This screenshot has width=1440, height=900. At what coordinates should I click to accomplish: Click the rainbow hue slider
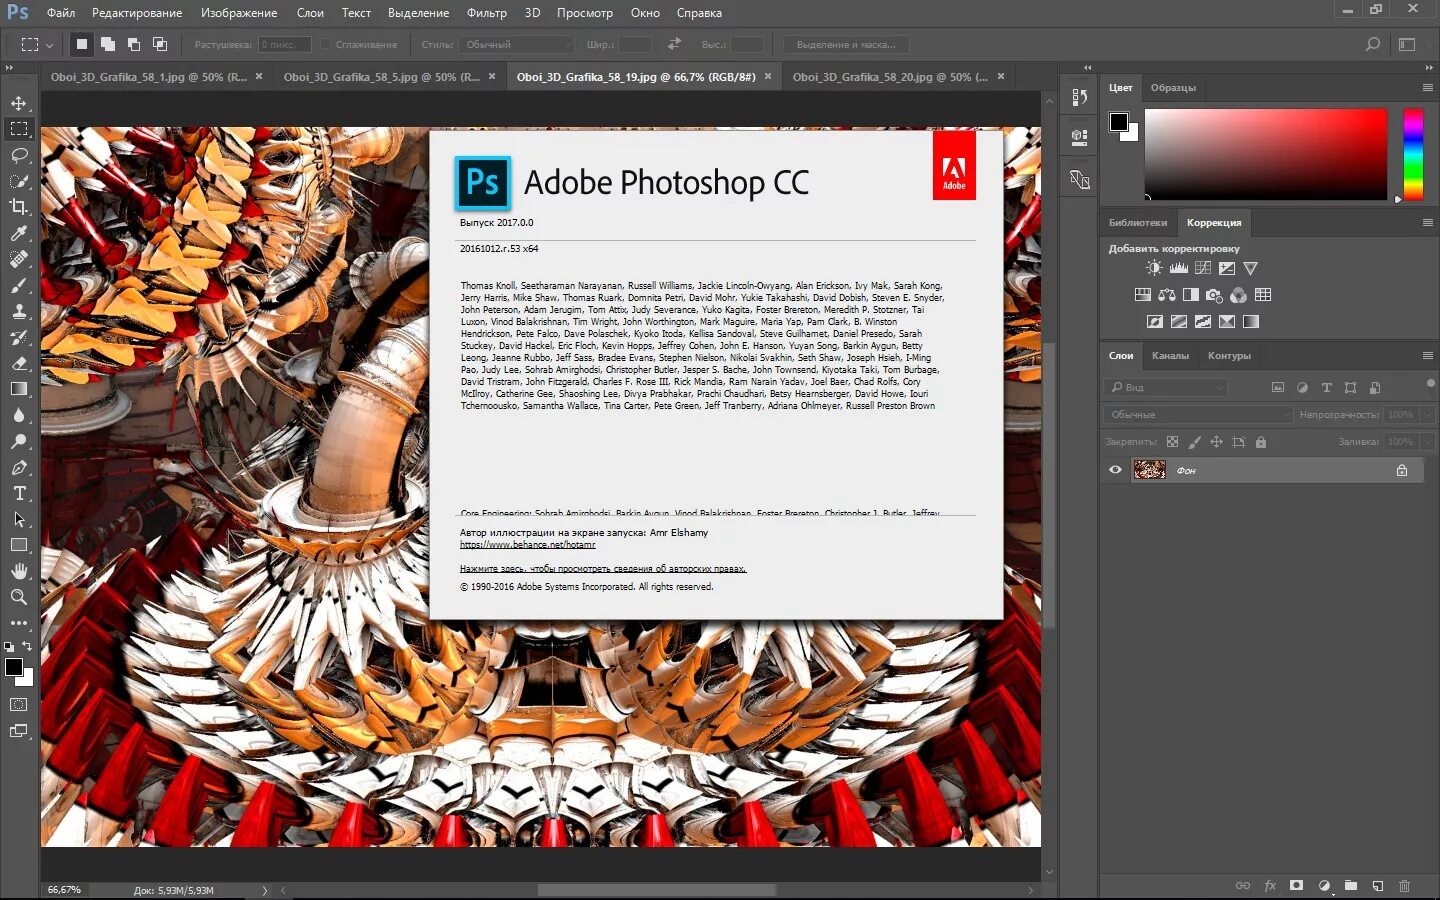click(x=1413, y=154)
